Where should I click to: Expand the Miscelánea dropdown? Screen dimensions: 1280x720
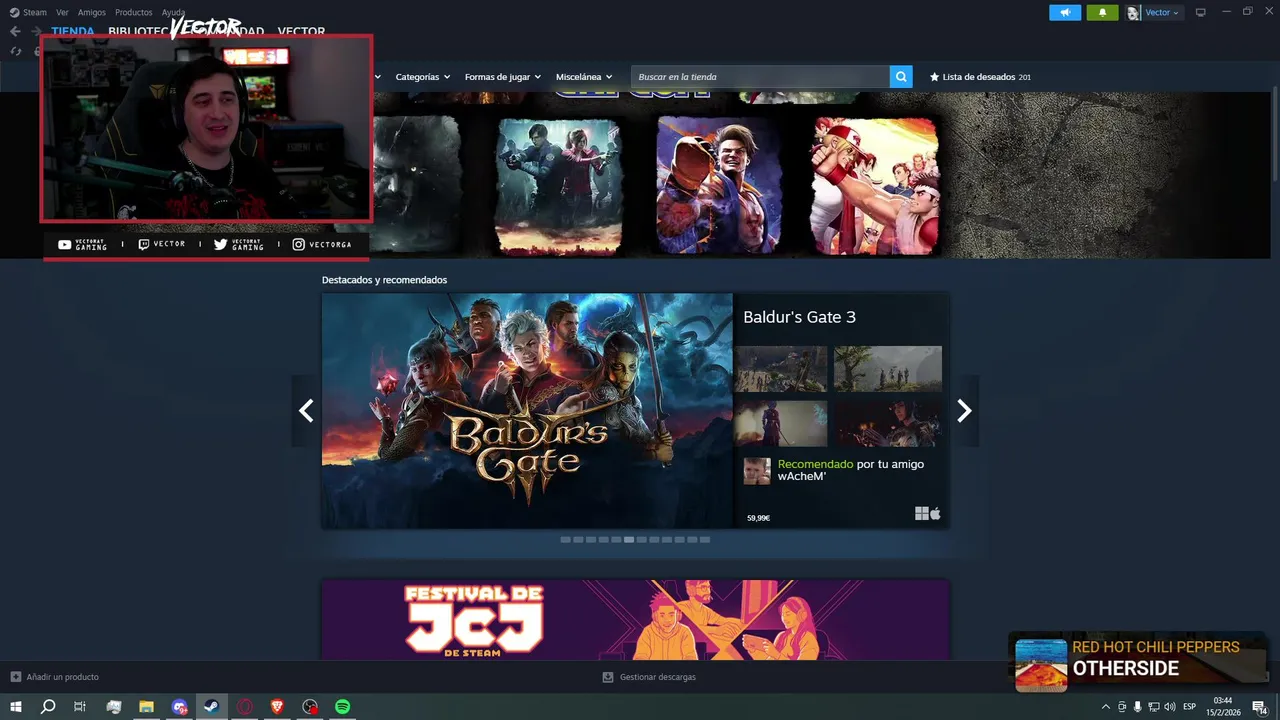pyautogui.click(x=584, y=77)
